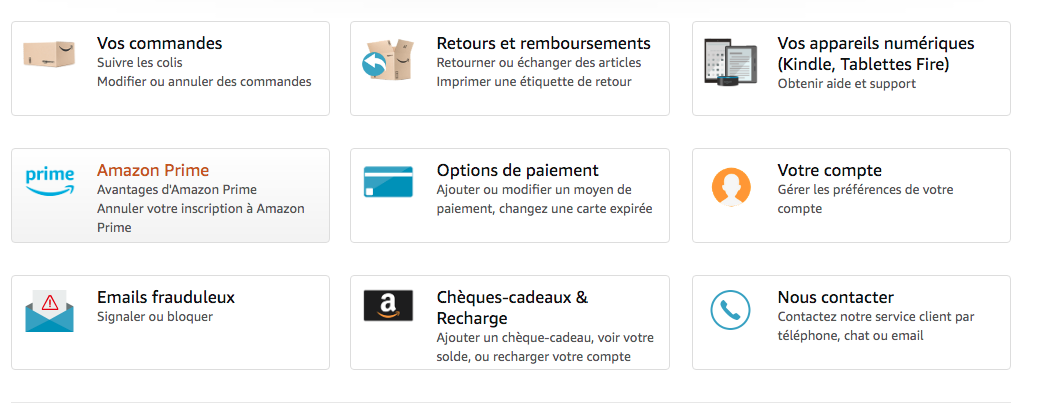Screen dimensions: 1053x418
Task: Click the blue credit card icon
Action: coord(388,181)
